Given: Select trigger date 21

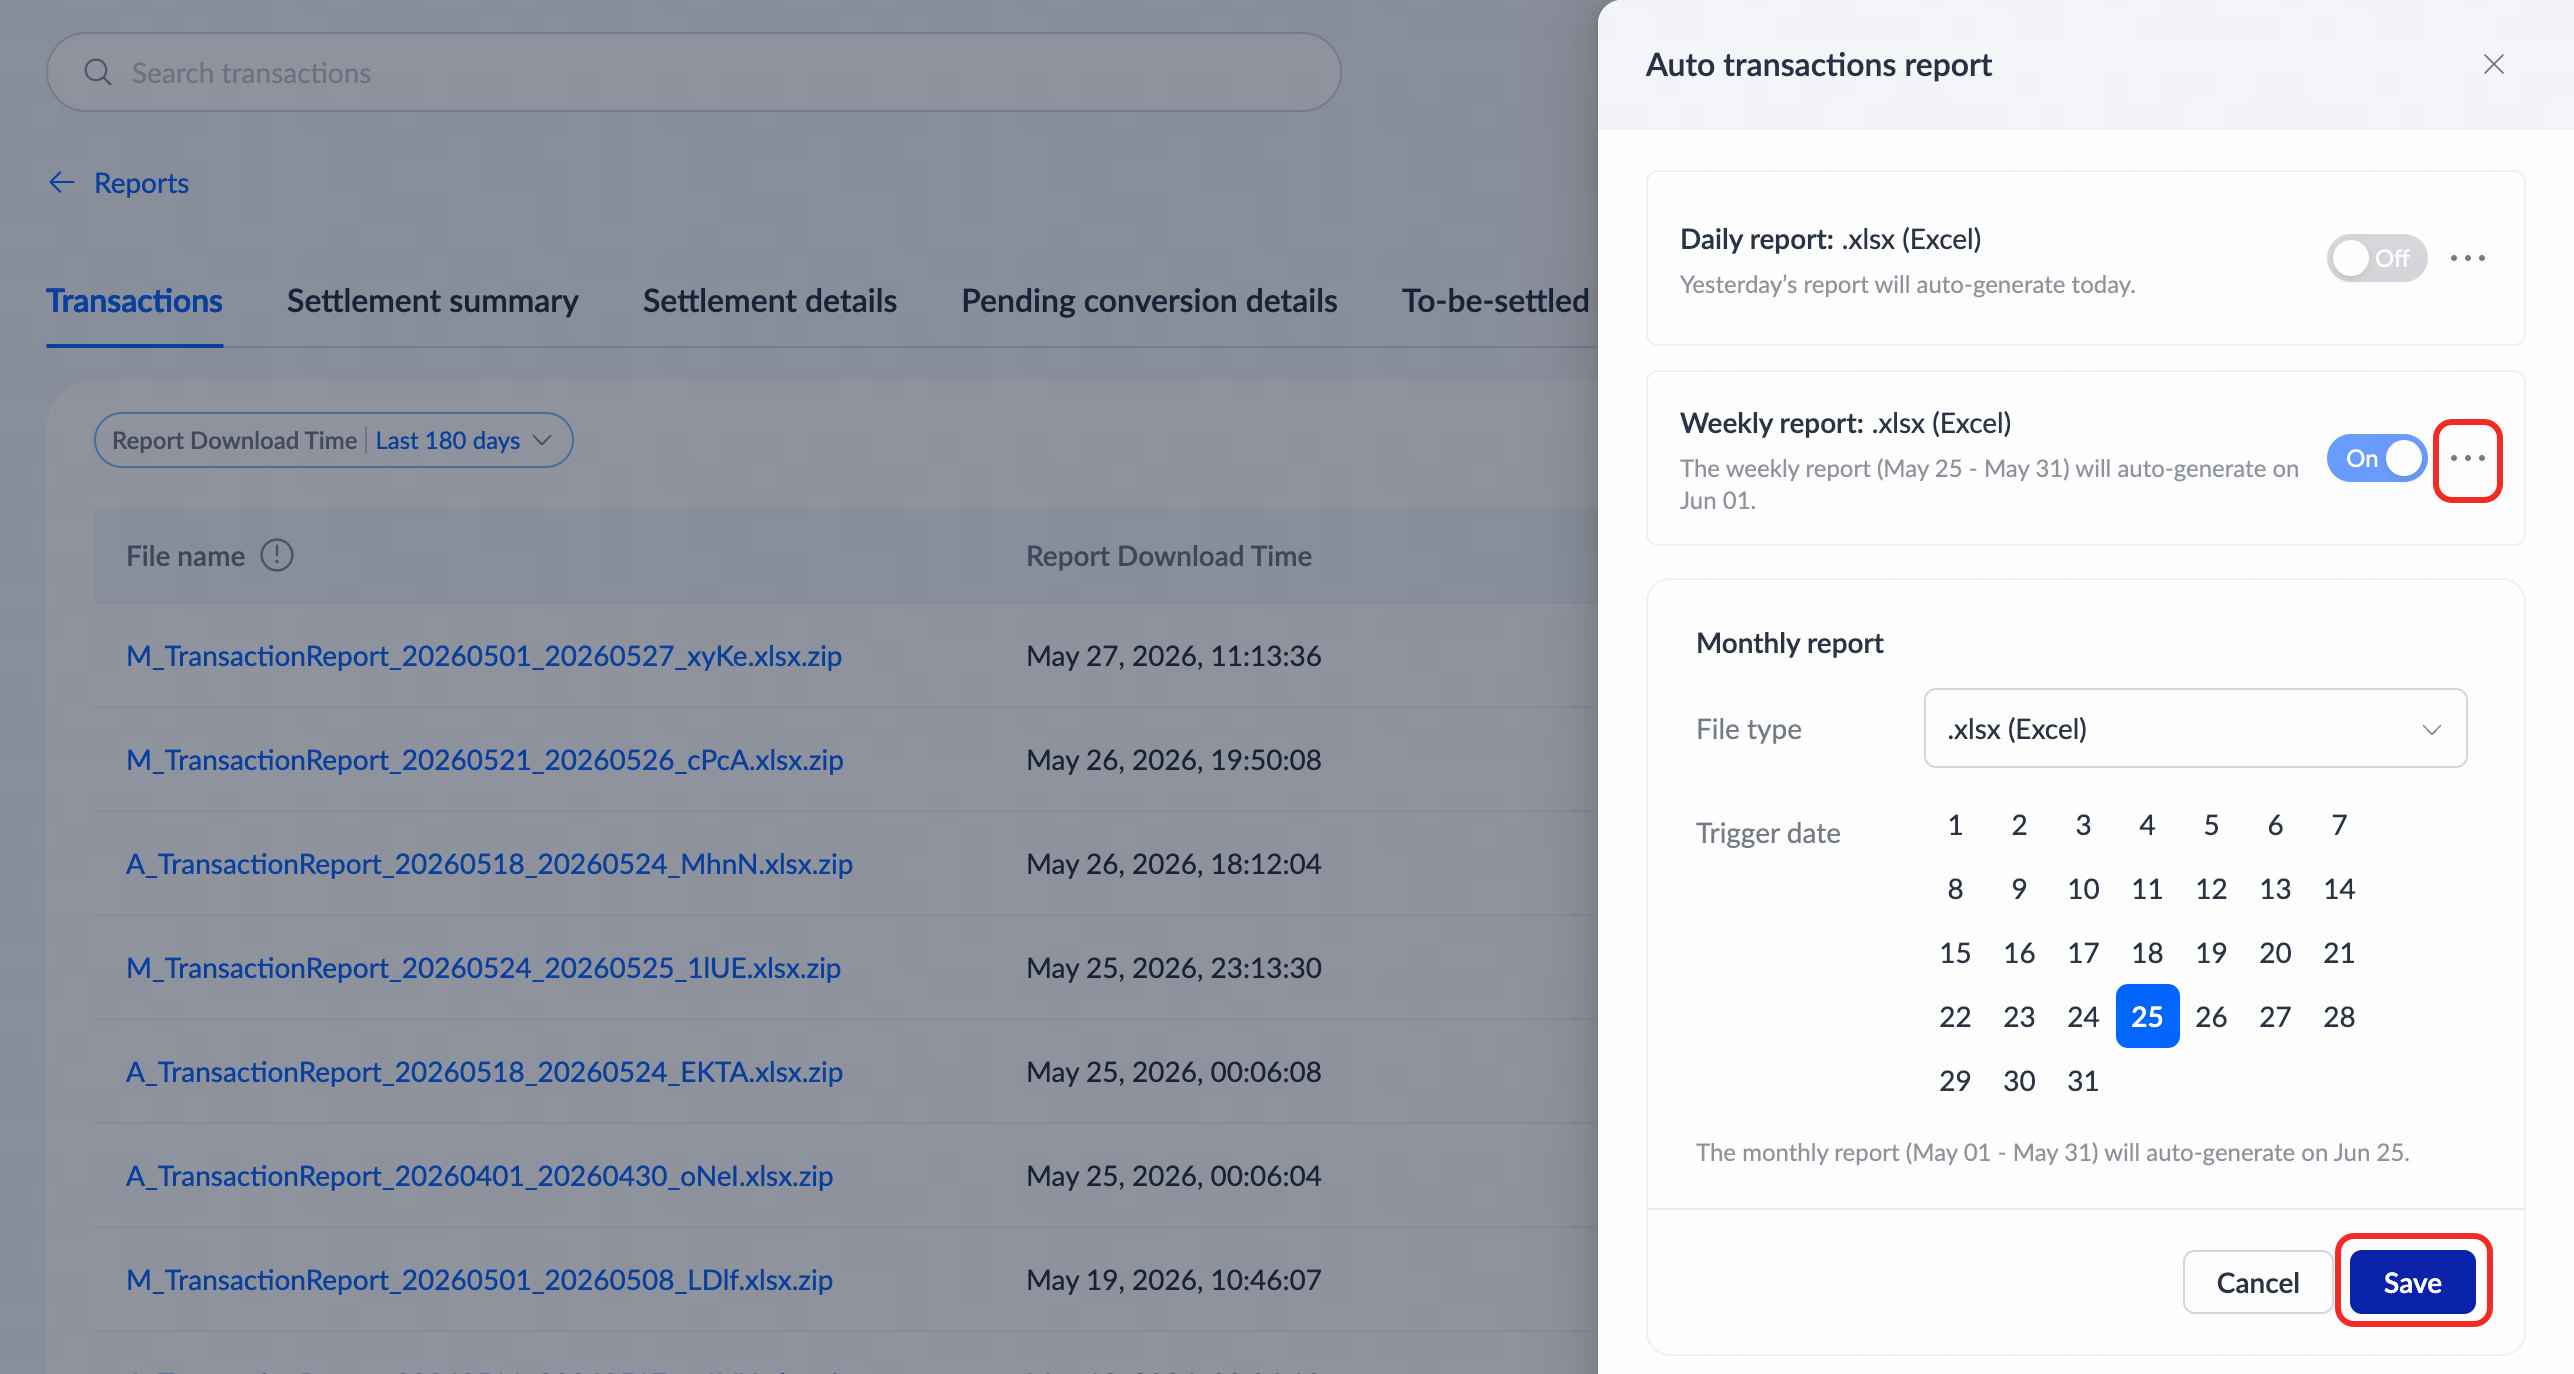Looking at the screenshot, I should 2338,953.
